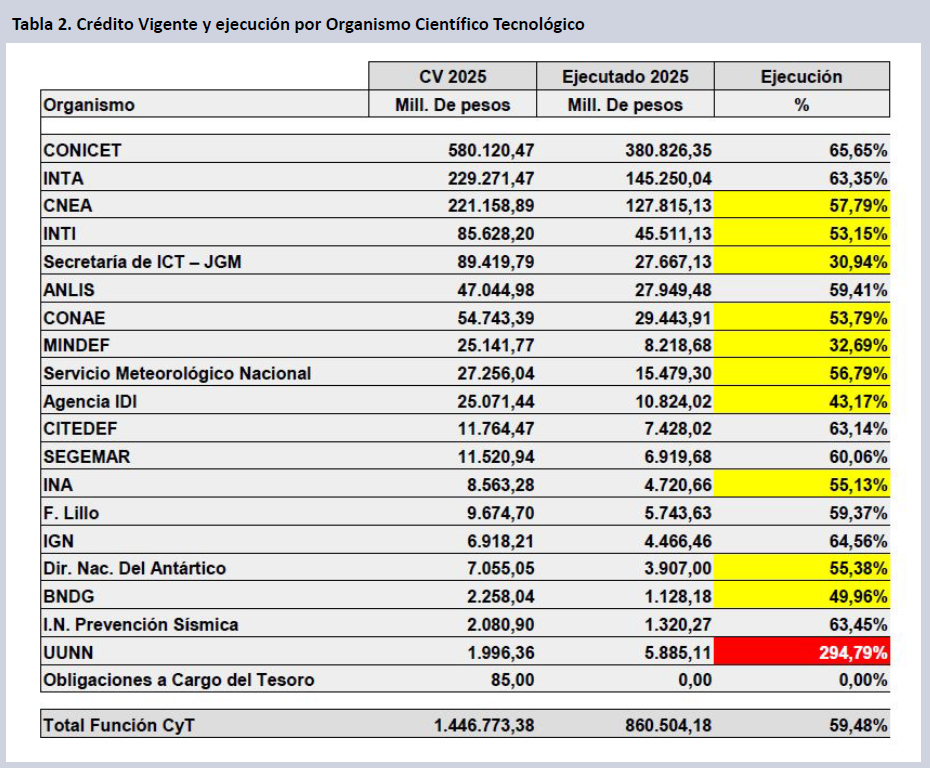The height and width of the screenshot is (768, 930).
Task: Click the 'Servicio Meteorológico Nacional' row label
Action: 177,373
